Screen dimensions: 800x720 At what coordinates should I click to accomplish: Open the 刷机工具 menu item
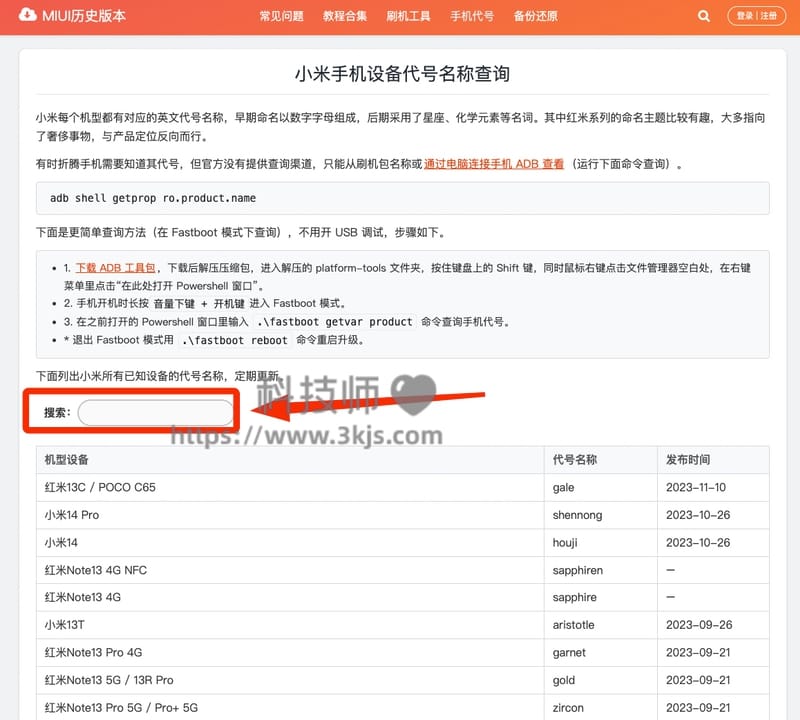tap(408, 16)
